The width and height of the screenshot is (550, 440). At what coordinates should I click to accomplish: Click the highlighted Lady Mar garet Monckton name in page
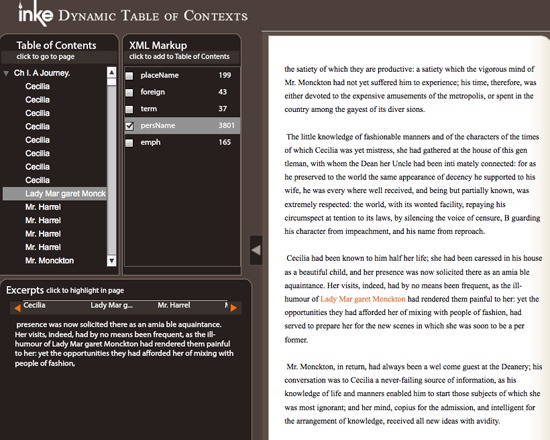click(363, 299)
